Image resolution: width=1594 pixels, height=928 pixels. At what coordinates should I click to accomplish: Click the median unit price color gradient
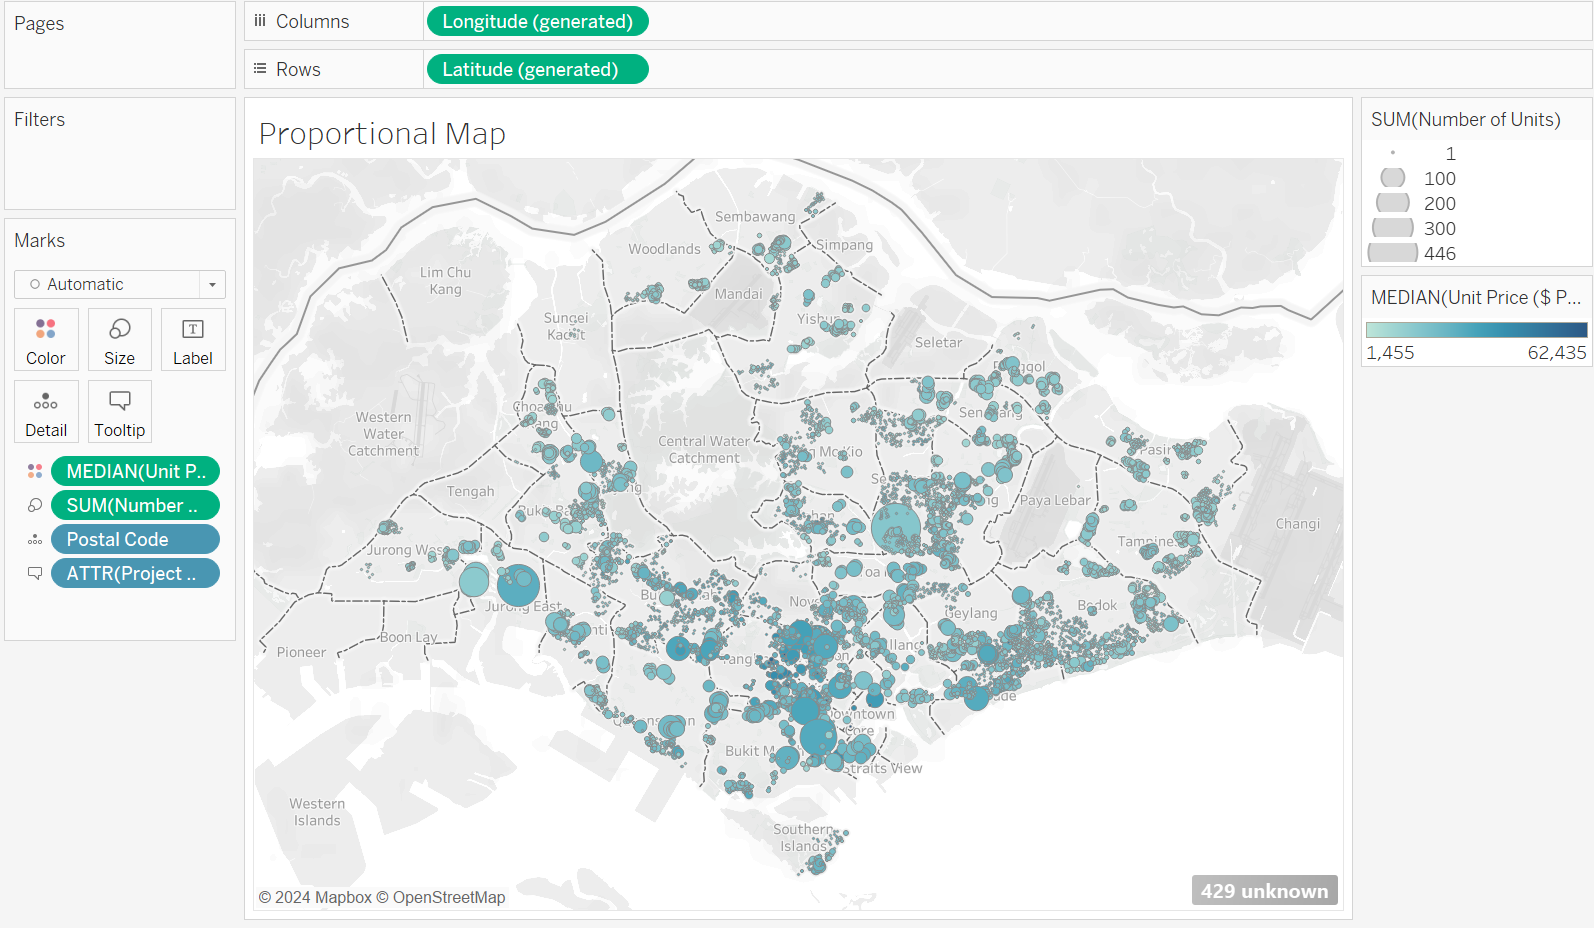(1476, 330)
